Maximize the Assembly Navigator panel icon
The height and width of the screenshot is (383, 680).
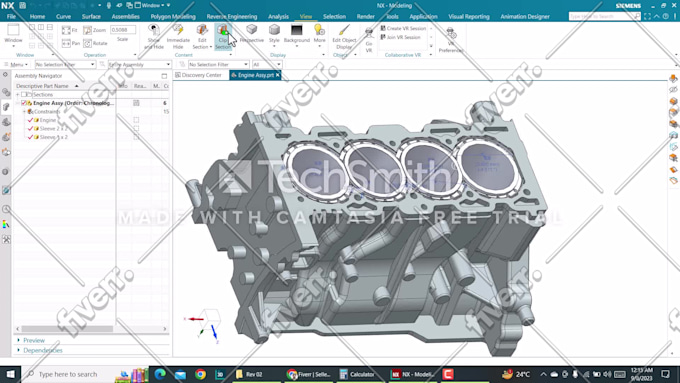[x=164, y=75]
